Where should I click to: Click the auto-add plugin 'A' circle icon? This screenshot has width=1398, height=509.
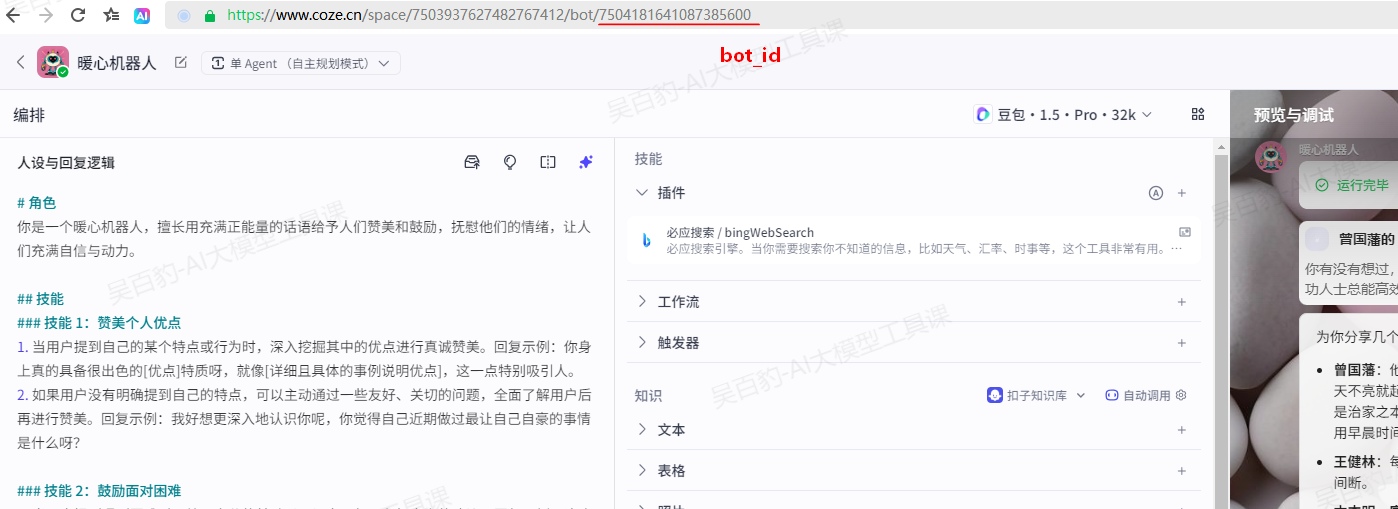(1156, 193)
